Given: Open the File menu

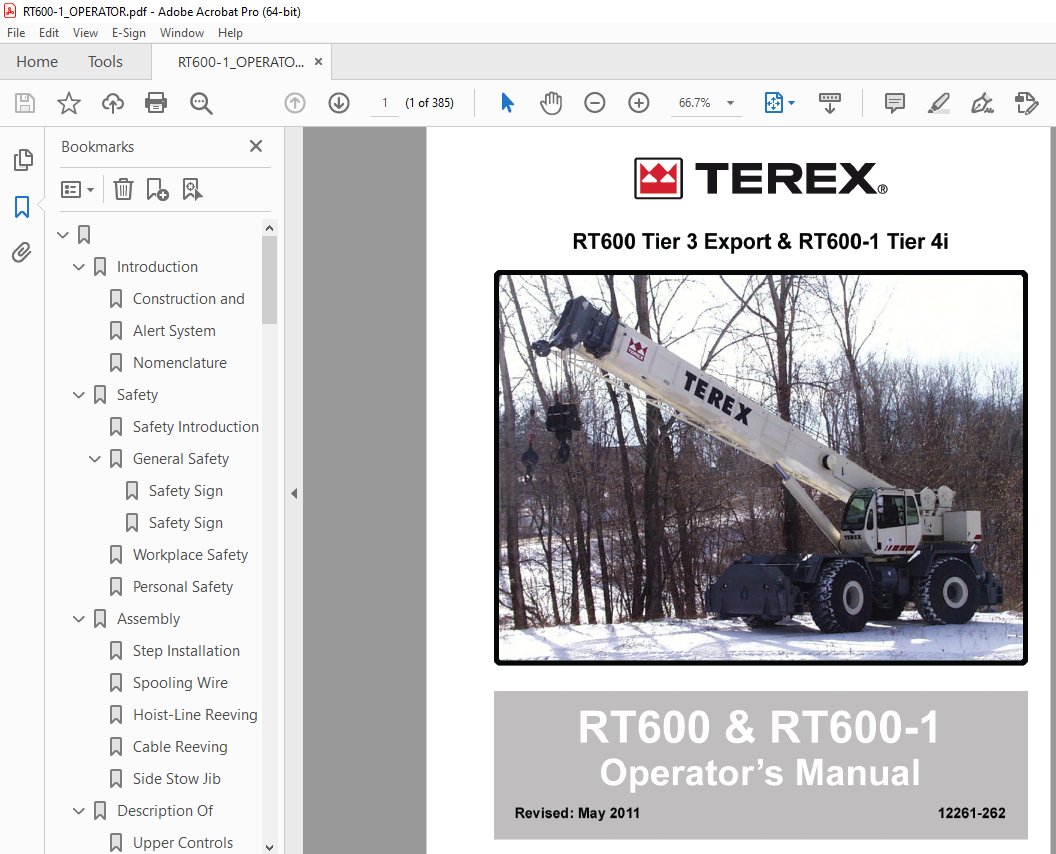Looking at the screenshot, I should (16, 32).
